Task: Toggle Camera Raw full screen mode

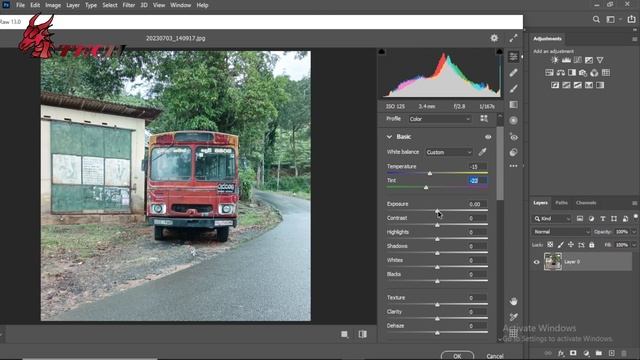Action: (513, 38)
